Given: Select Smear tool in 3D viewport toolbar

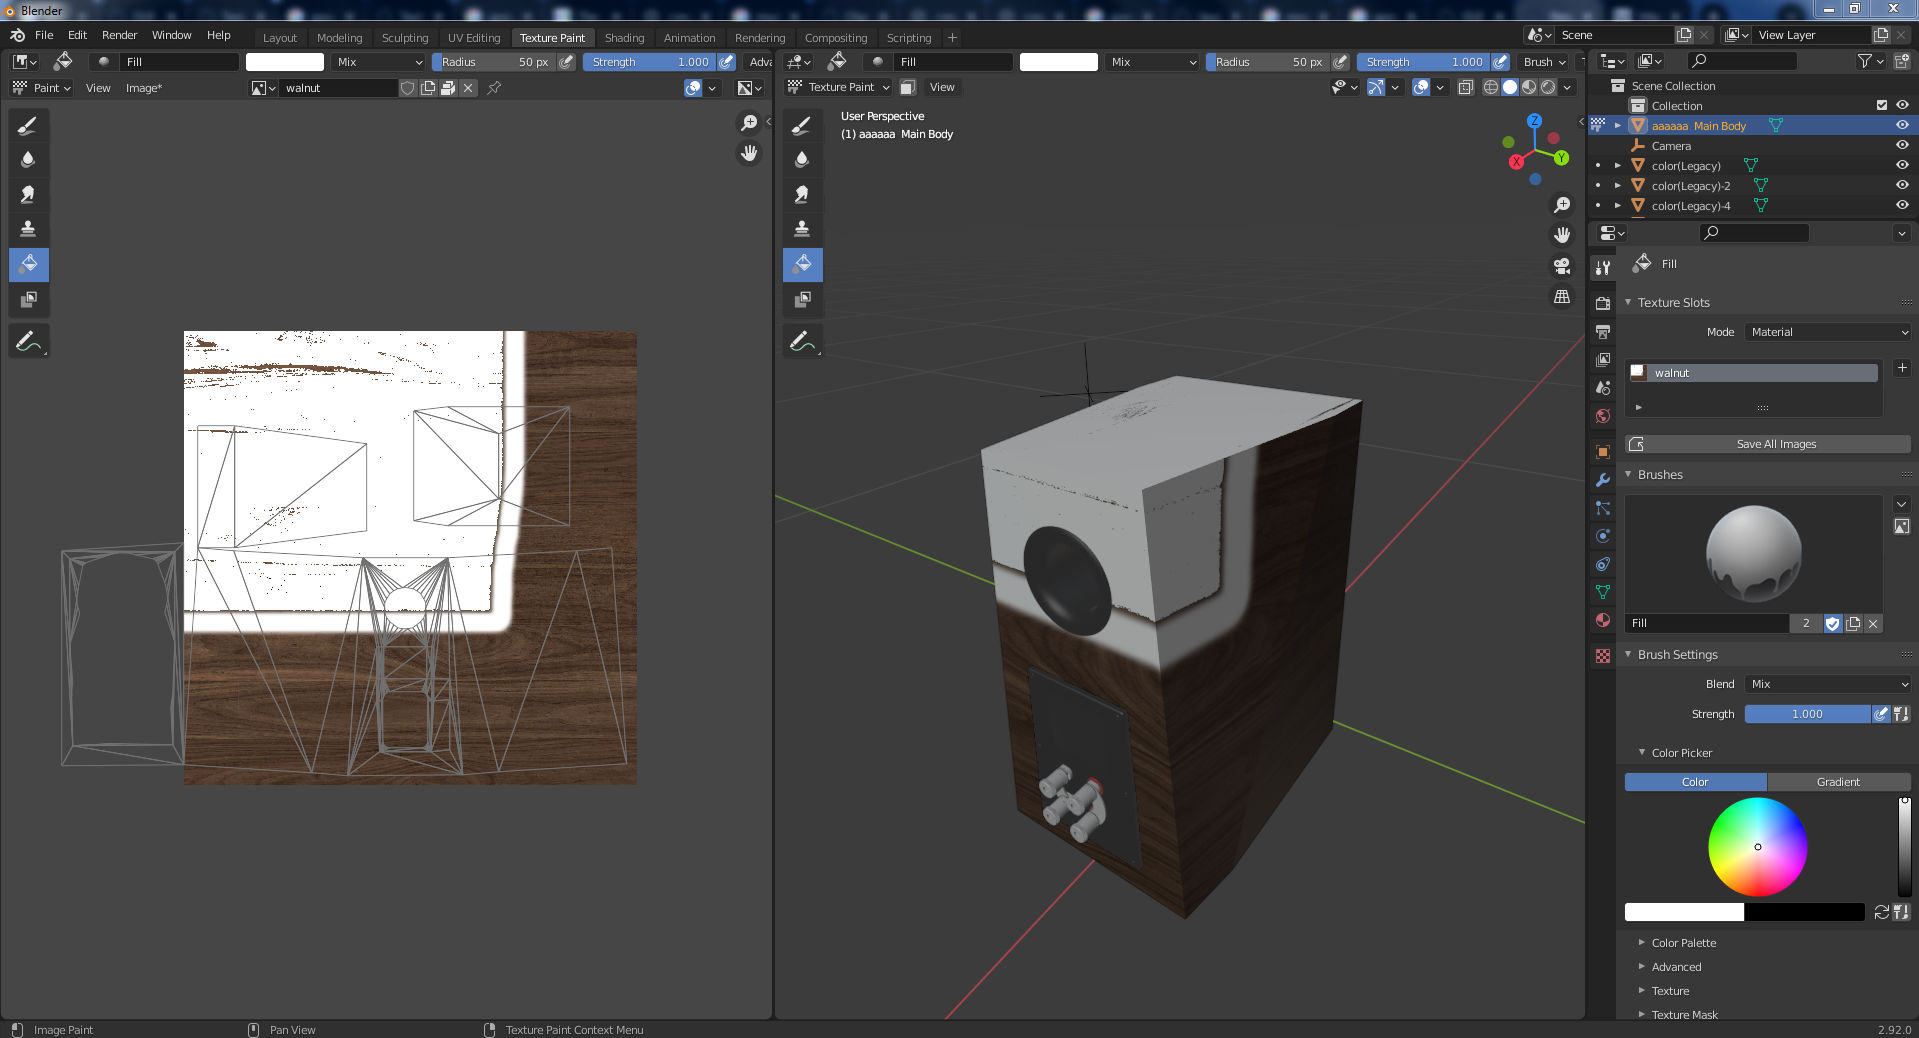Looking at the screenshot, I should pos(802,194).
